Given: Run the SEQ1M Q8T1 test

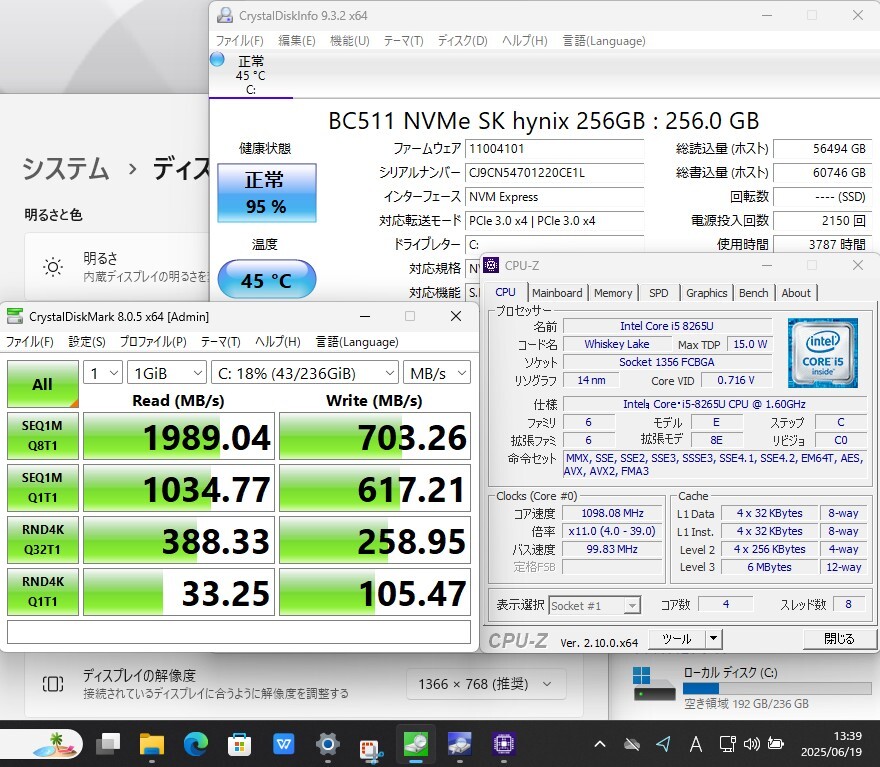Looking at the screenshot, I should point(43,436).
